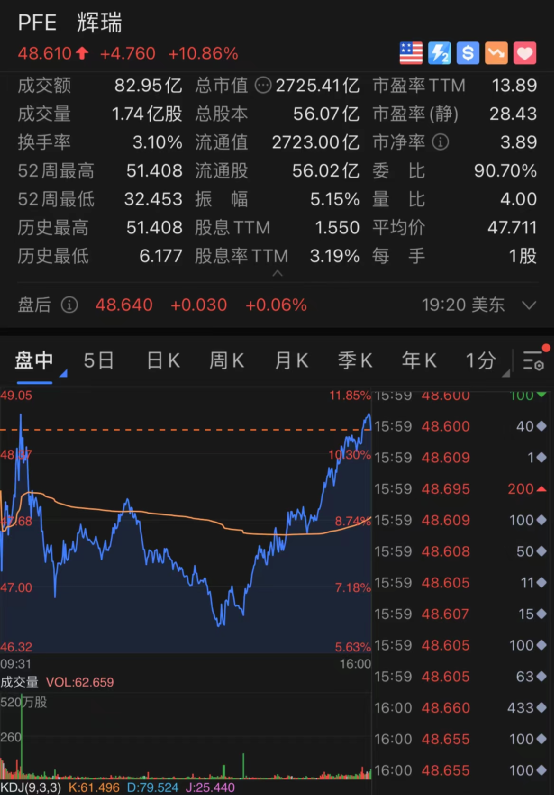Tap the 换手率 3.10% value
Viewport: 554px width, 795px height.
pyautogui.click(x=157, y=142)
